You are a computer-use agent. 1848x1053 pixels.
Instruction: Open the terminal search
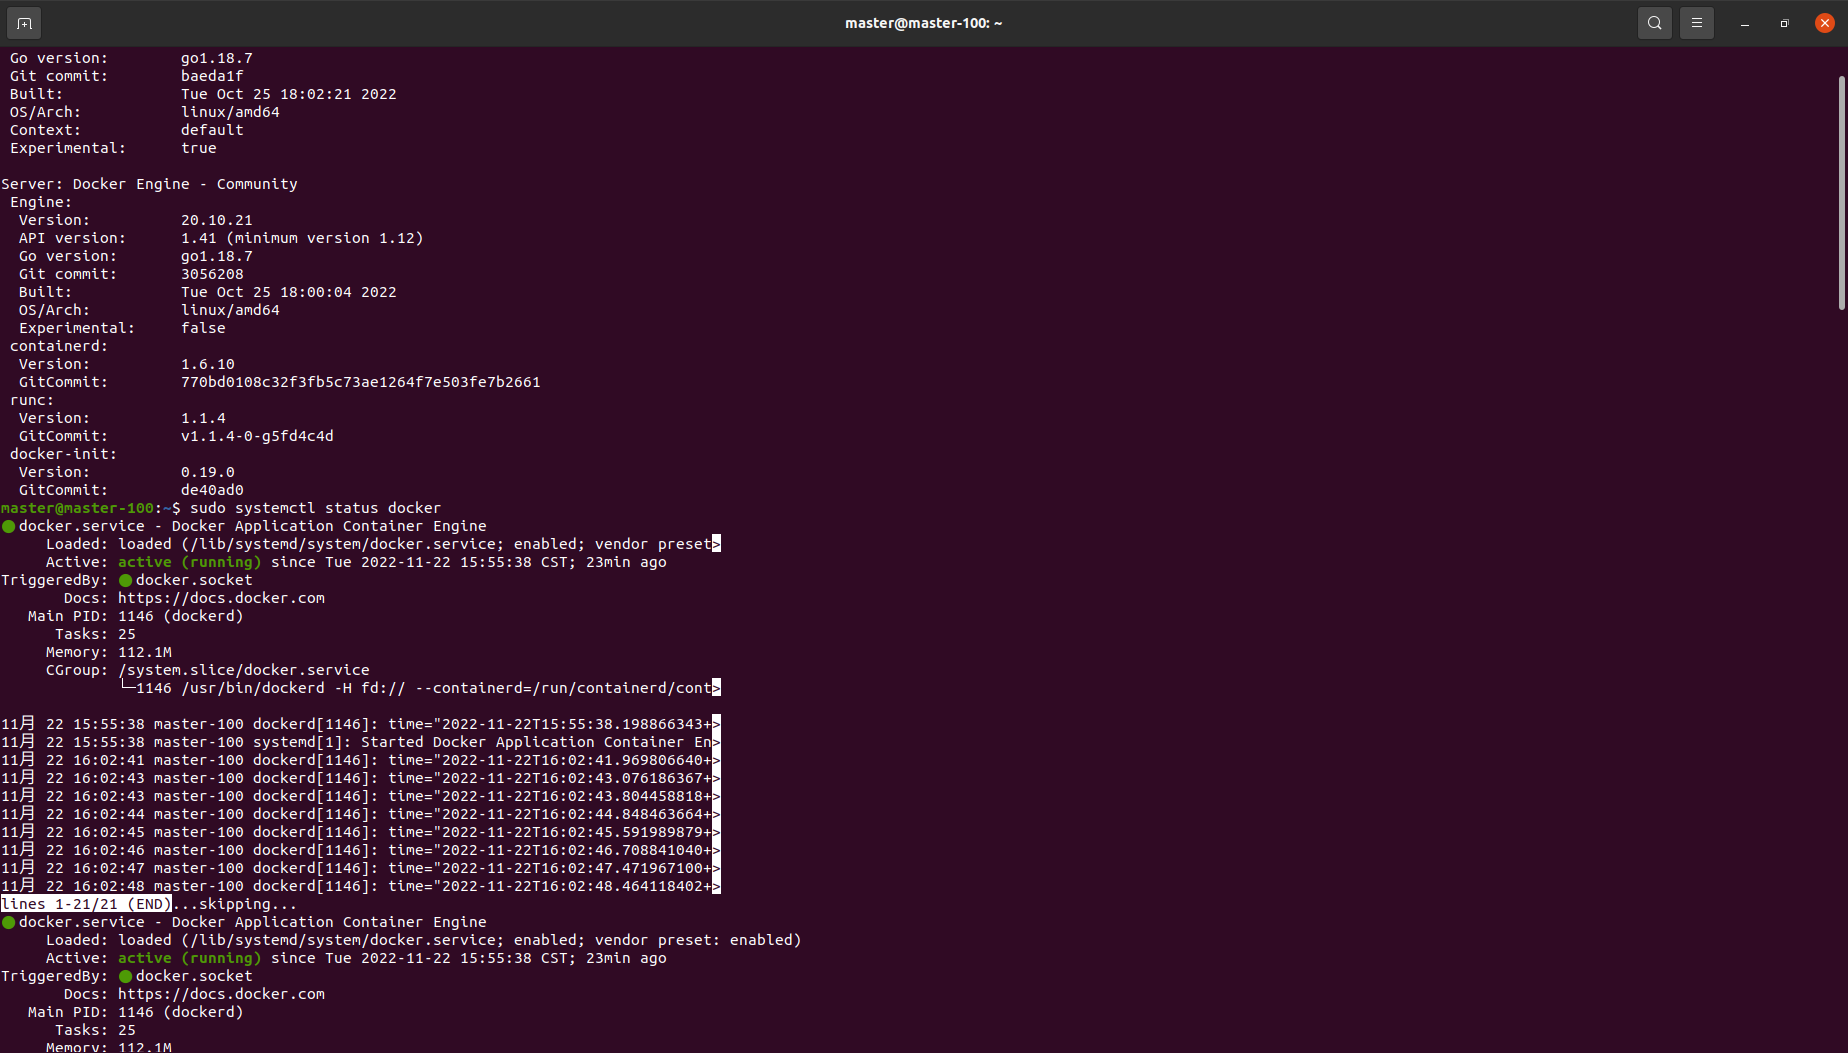[x=1655, y=22]
